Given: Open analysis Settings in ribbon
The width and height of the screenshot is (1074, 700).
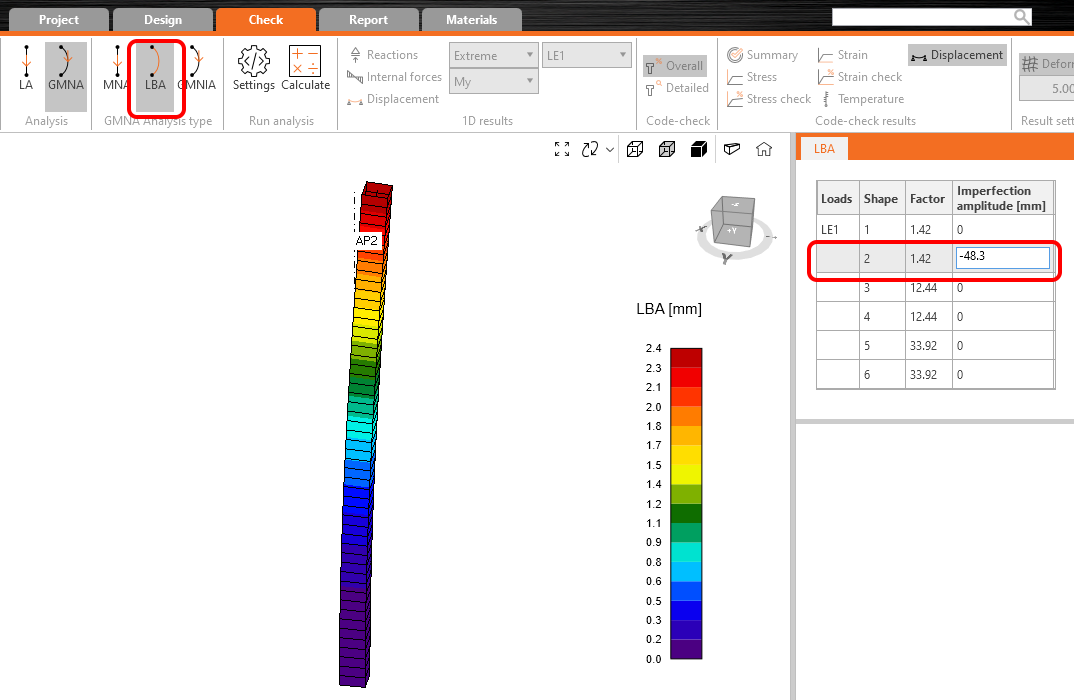Looking at the screenshot, I should click(253, 69).
